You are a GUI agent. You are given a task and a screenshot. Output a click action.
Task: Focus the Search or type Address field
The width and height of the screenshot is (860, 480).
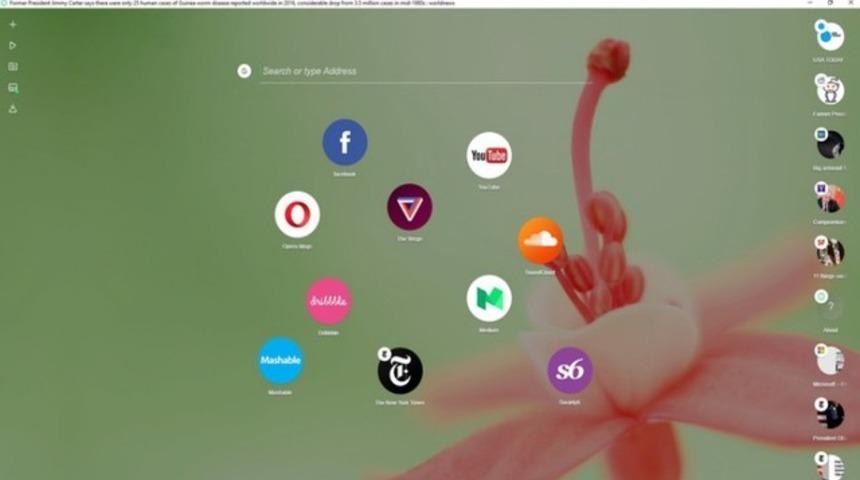[426, 71]
